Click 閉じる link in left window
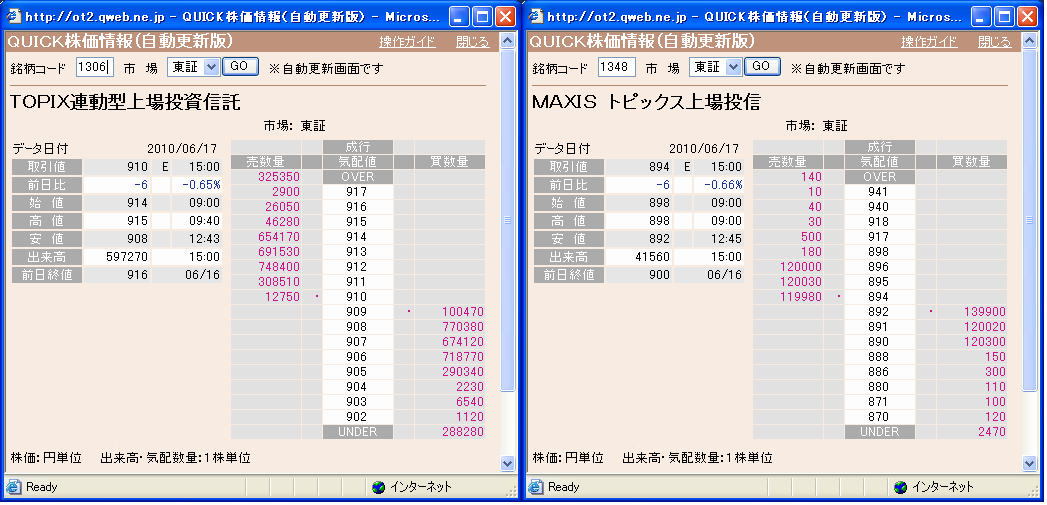This screenshot has height=505, width=1047. 473,42
